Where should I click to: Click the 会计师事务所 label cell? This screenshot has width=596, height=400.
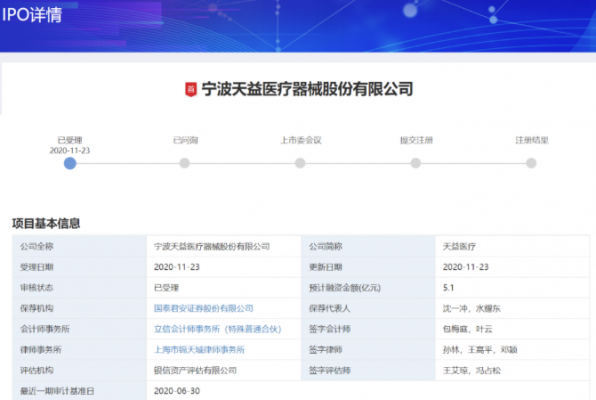(79, 329)
